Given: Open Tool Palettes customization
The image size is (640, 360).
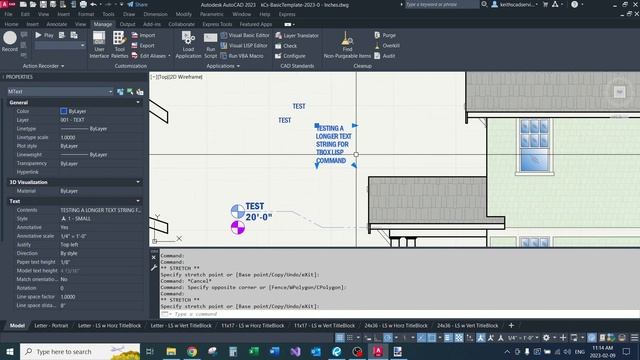Looking at the screenshot, I should point(119,45).
